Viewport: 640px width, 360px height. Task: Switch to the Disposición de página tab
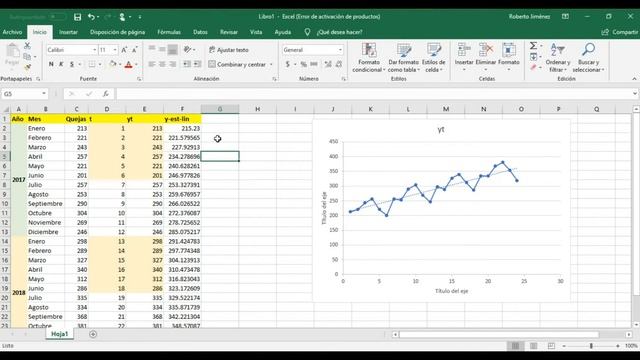point(118,32)
